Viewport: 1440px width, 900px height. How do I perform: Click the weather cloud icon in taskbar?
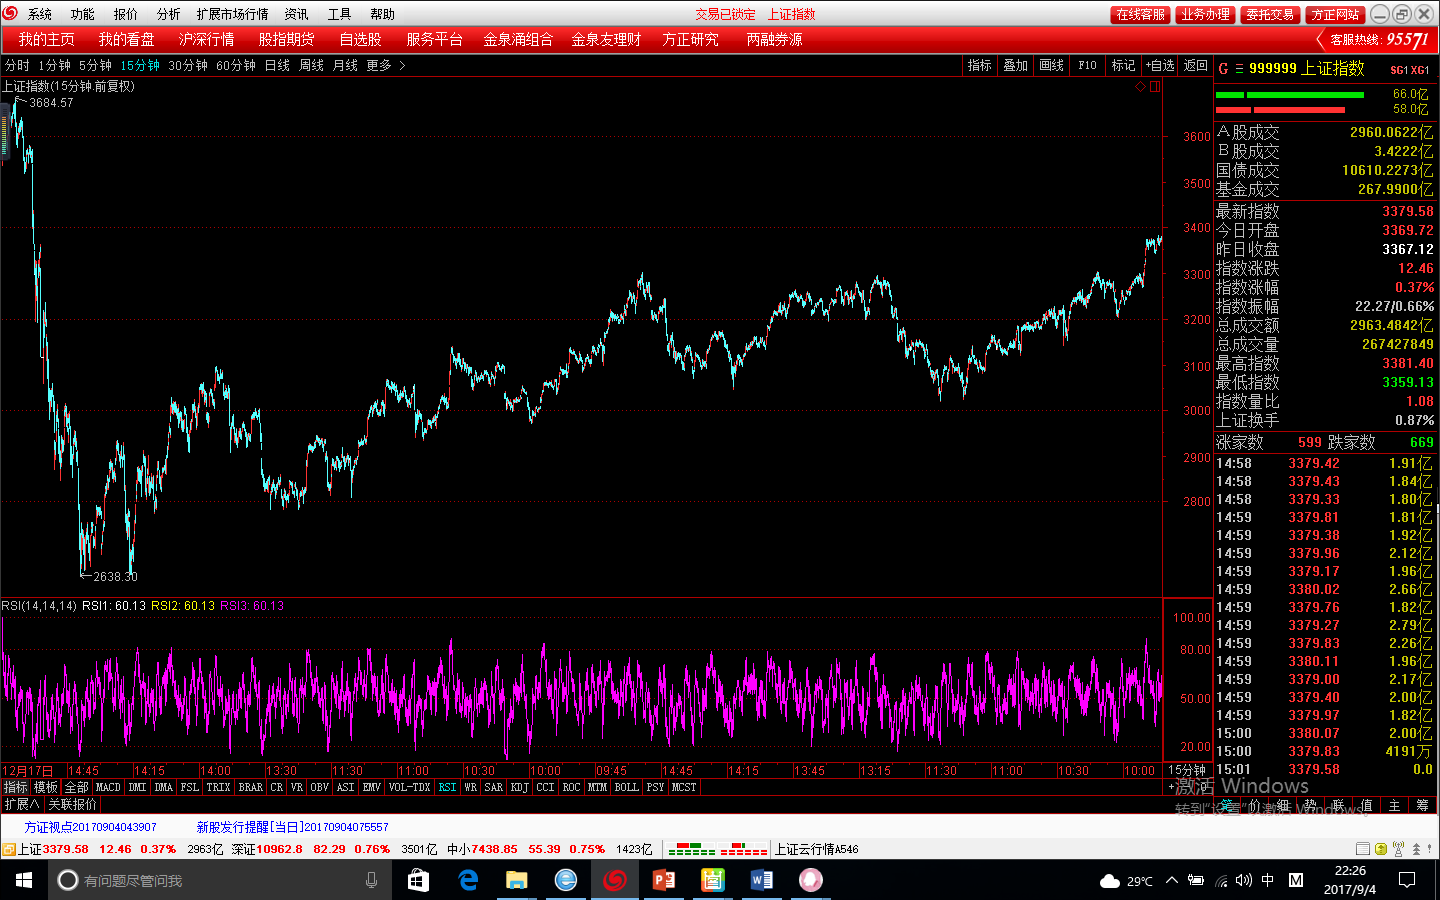(1109, 881)
